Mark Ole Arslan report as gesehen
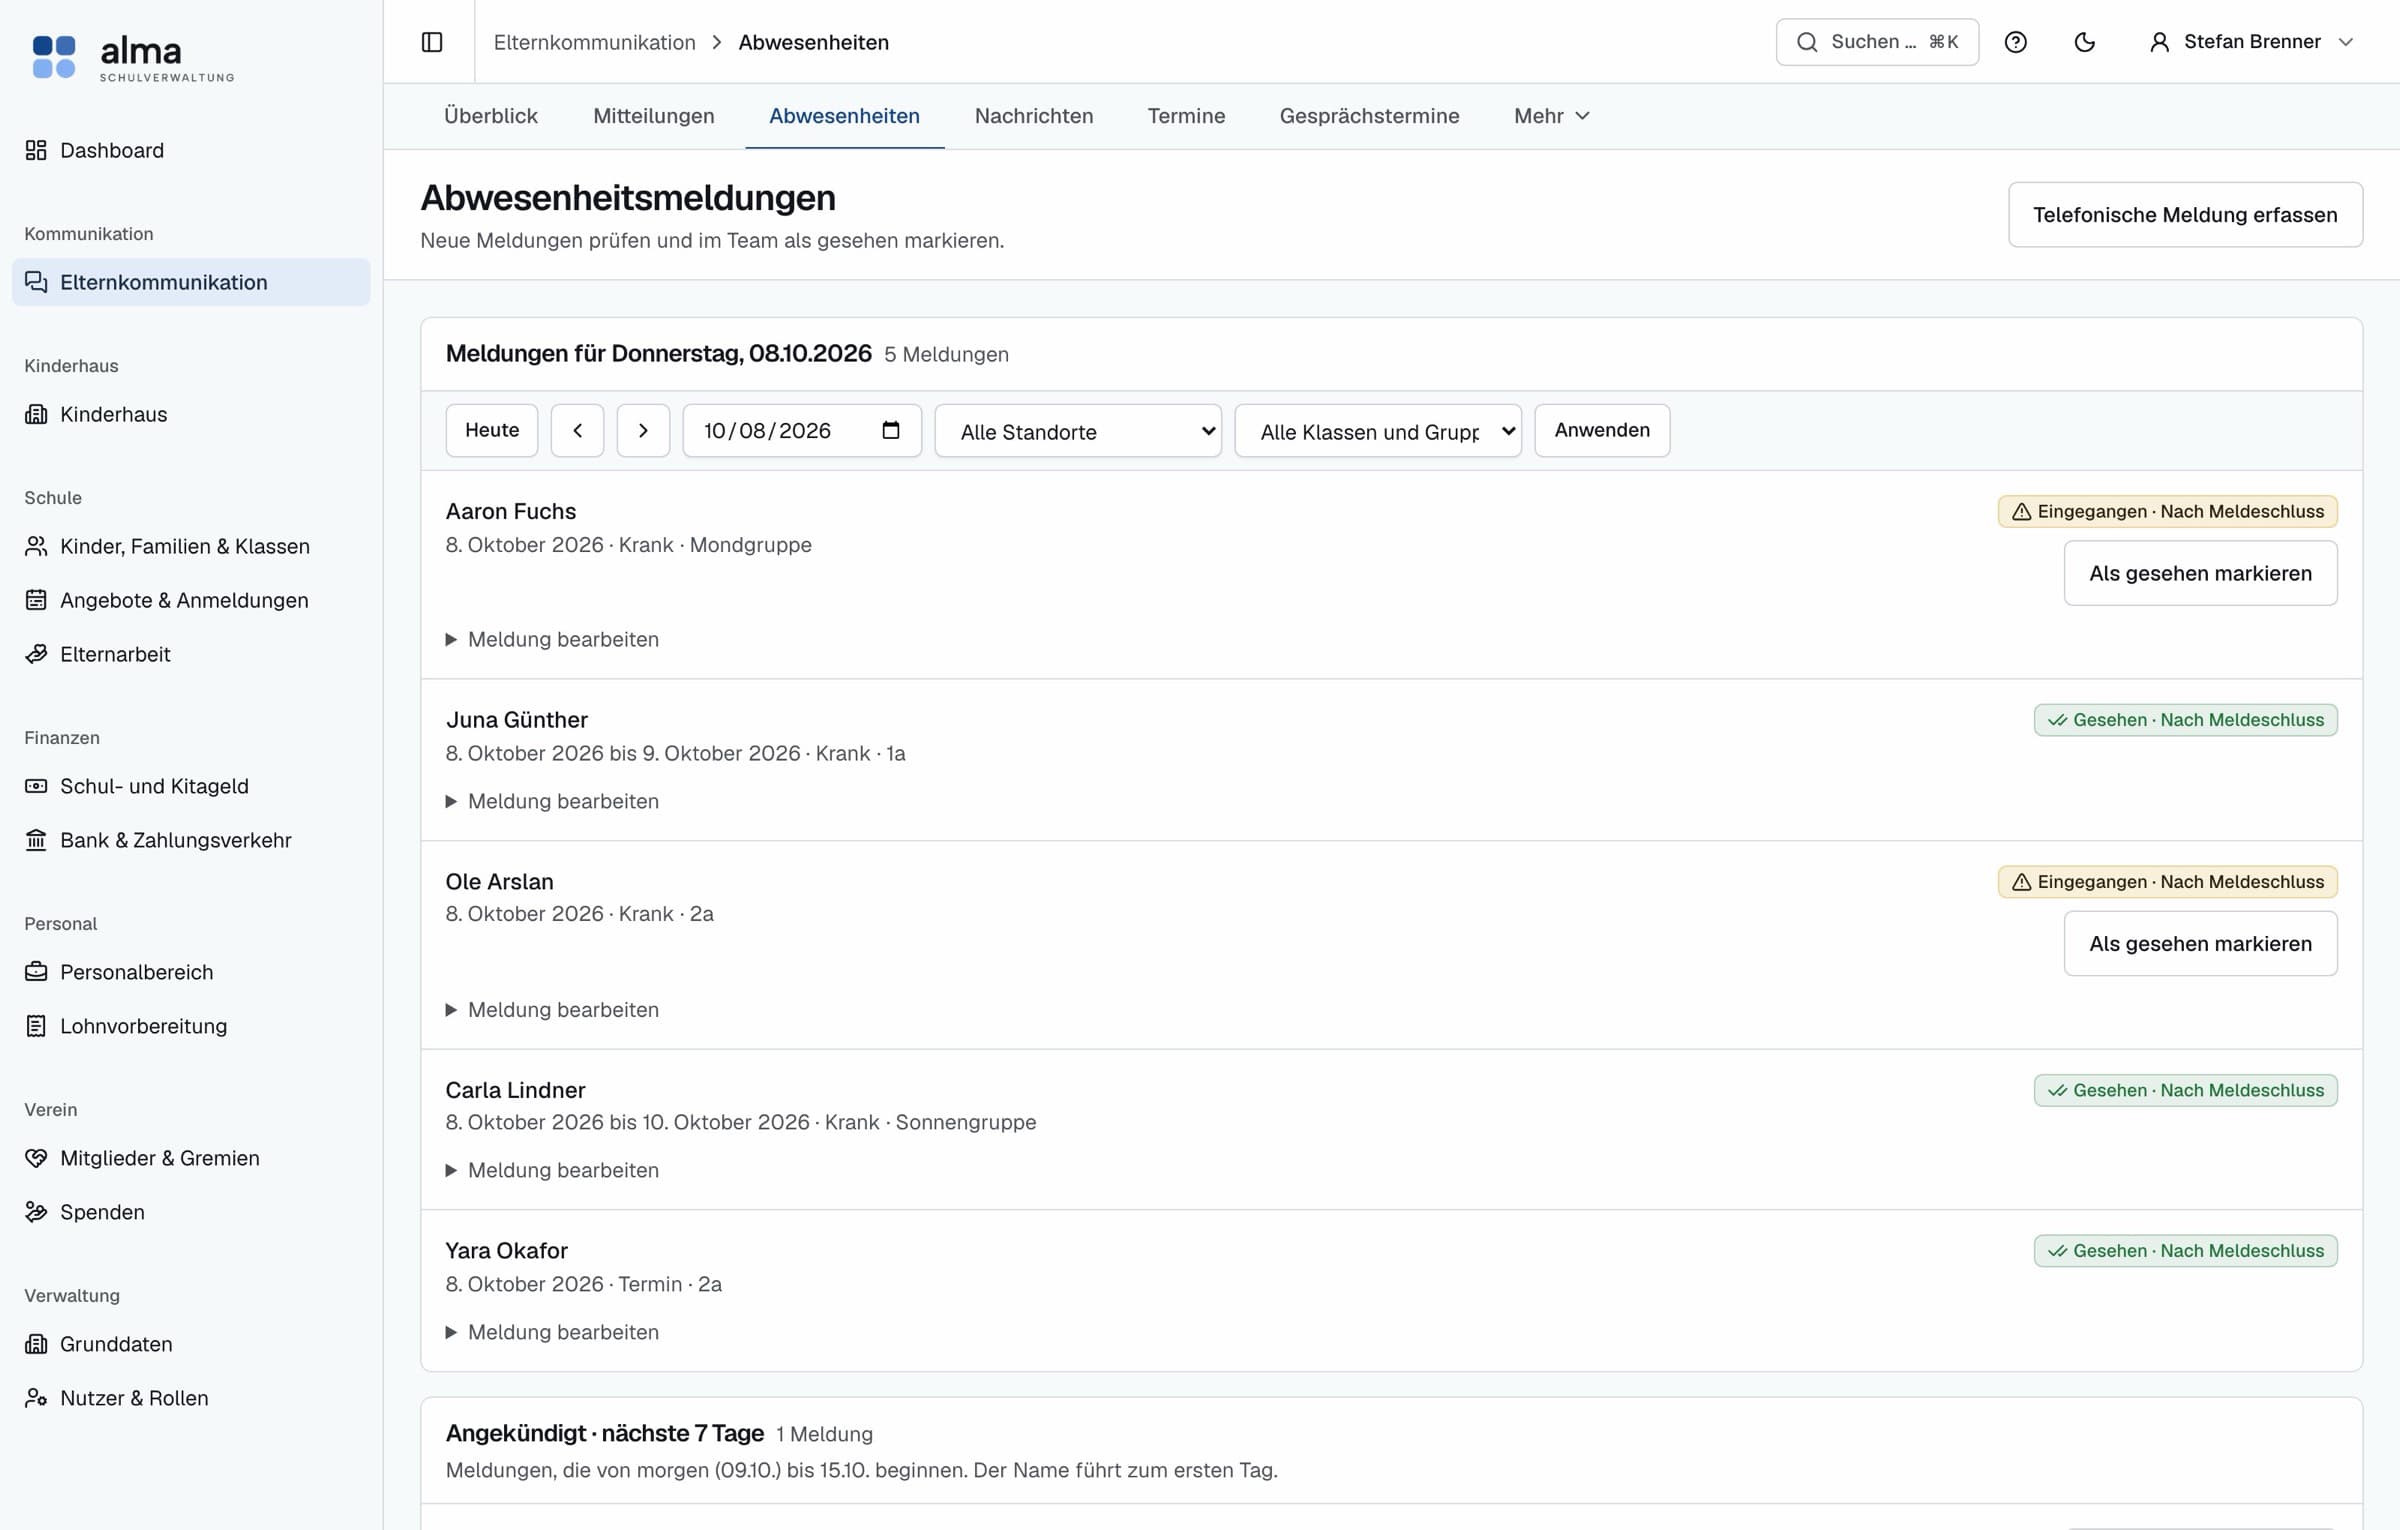 coord(2200,943)
